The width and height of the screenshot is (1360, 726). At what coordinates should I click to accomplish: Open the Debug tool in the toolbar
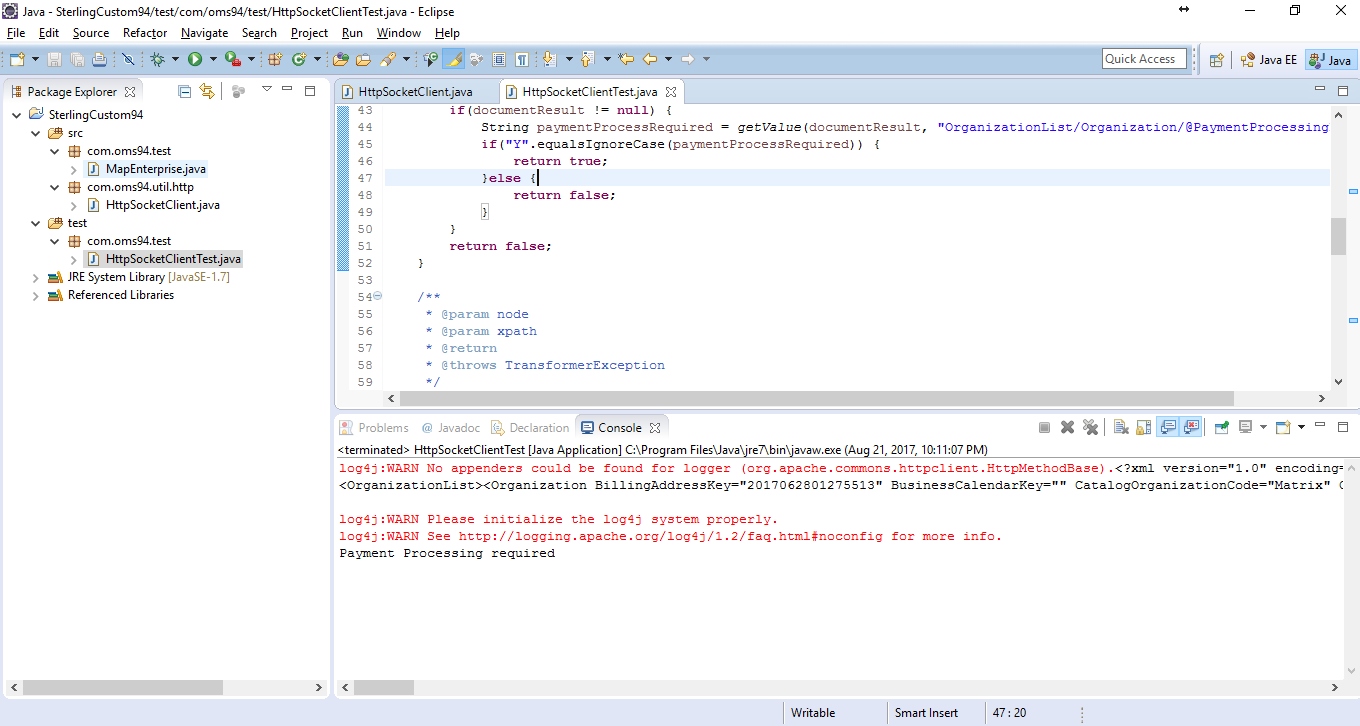point(157,59)
